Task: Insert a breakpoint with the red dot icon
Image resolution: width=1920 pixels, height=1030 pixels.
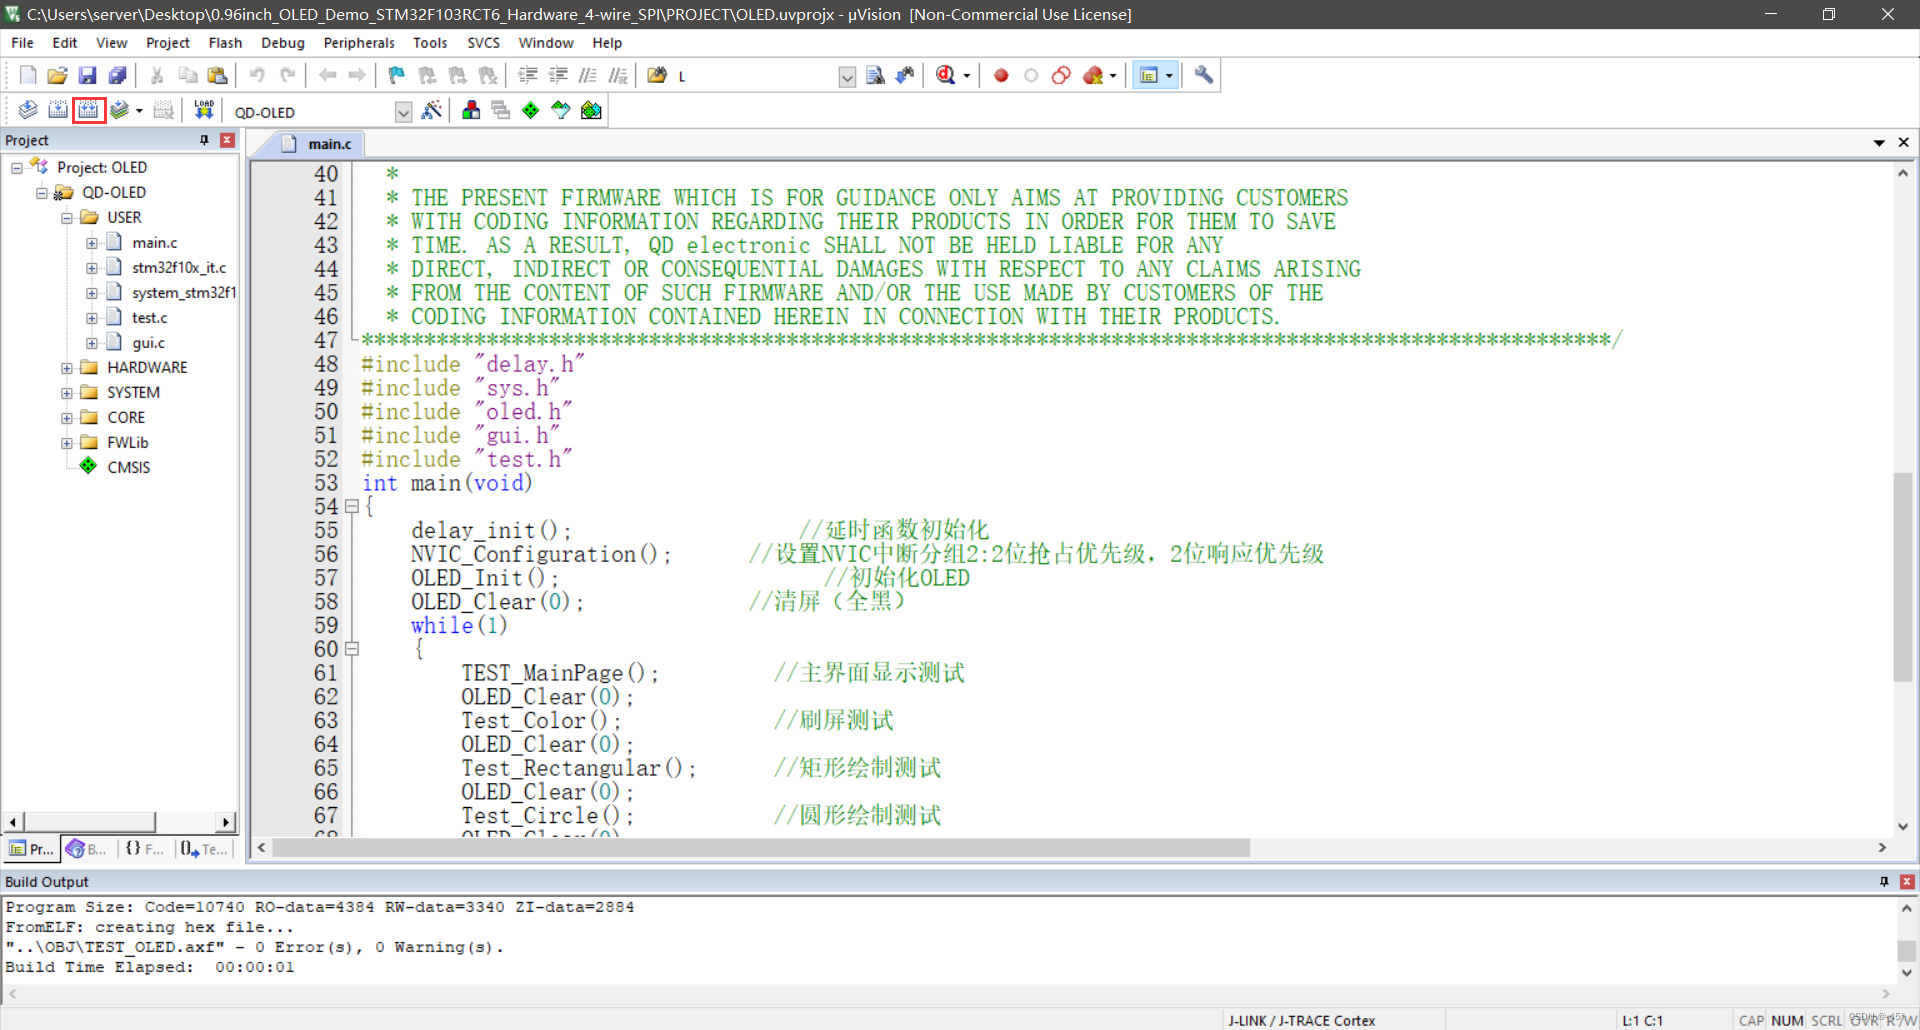Action: click(x=1001, y=75)
